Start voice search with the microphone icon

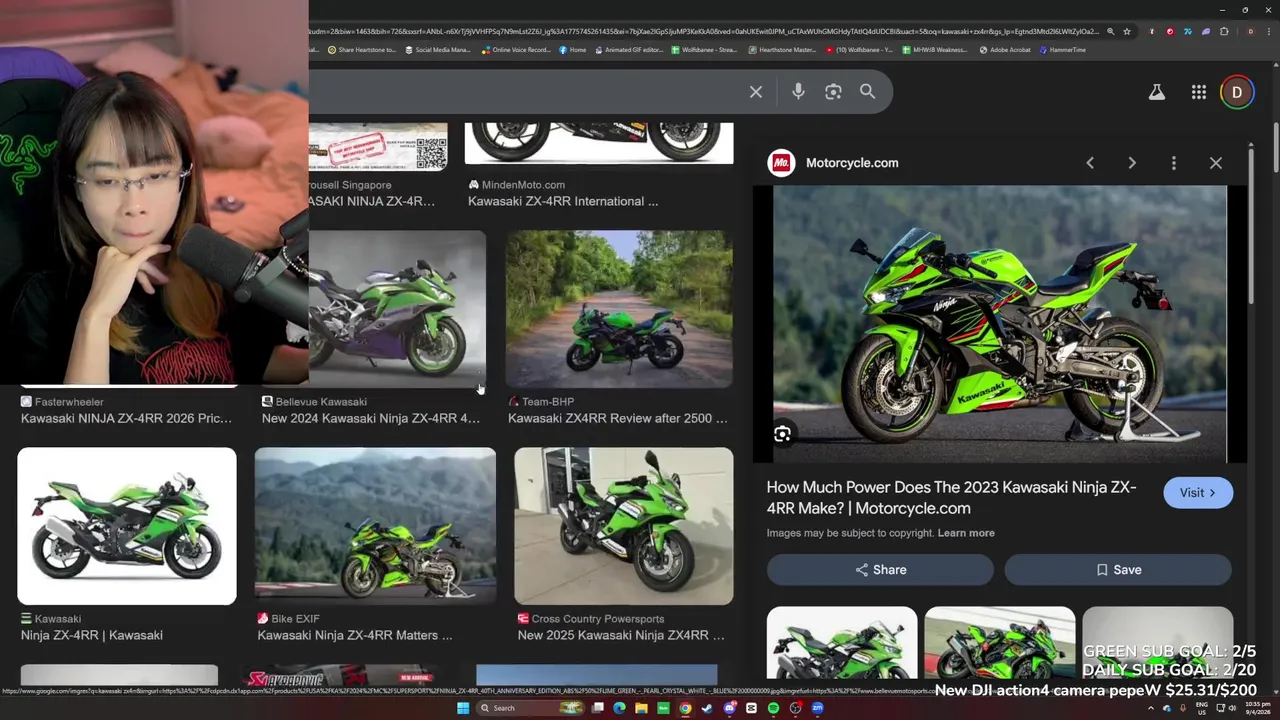click(798, 92)
